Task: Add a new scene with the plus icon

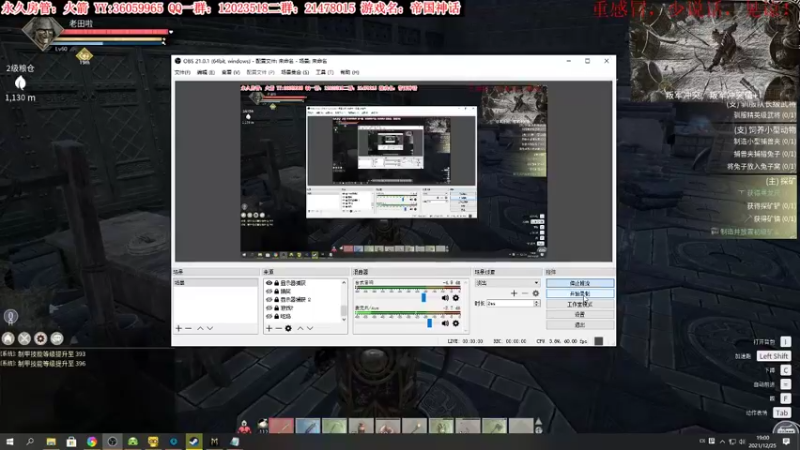Action: point(179,329)
